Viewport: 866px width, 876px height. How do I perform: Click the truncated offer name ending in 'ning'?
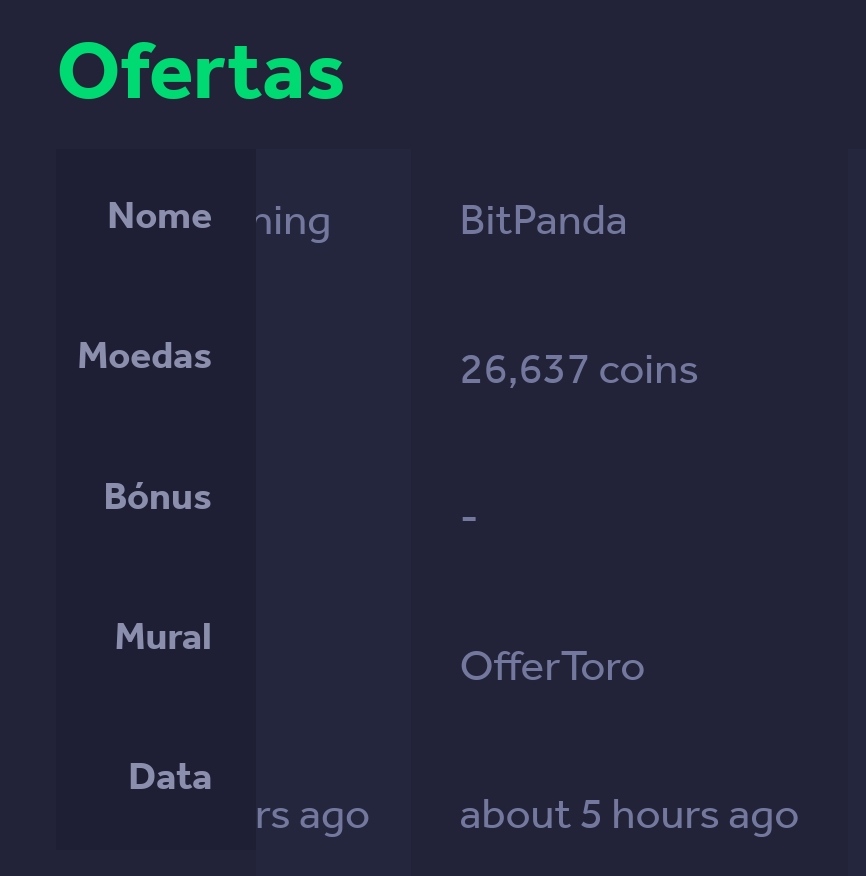(294, 222)
